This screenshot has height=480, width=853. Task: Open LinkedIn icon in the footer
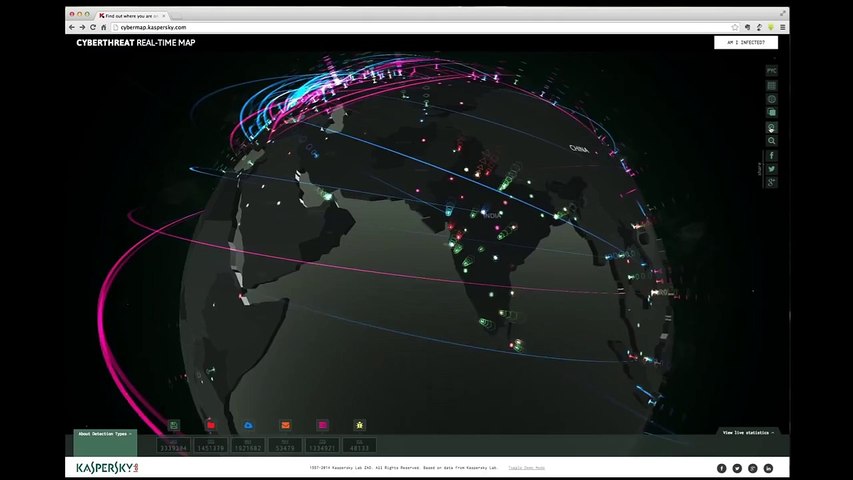pos(768,468)
